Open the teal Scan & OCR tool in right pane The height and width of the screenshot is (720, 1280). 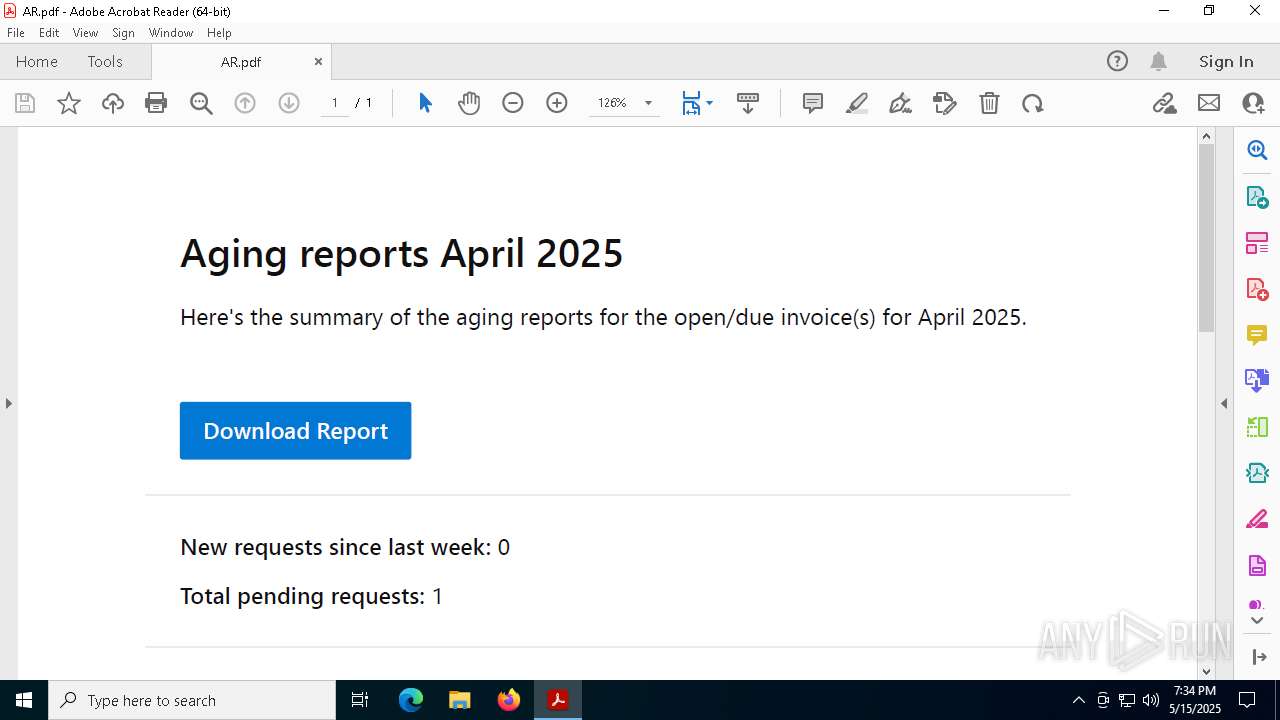(x=1257, y=473)
